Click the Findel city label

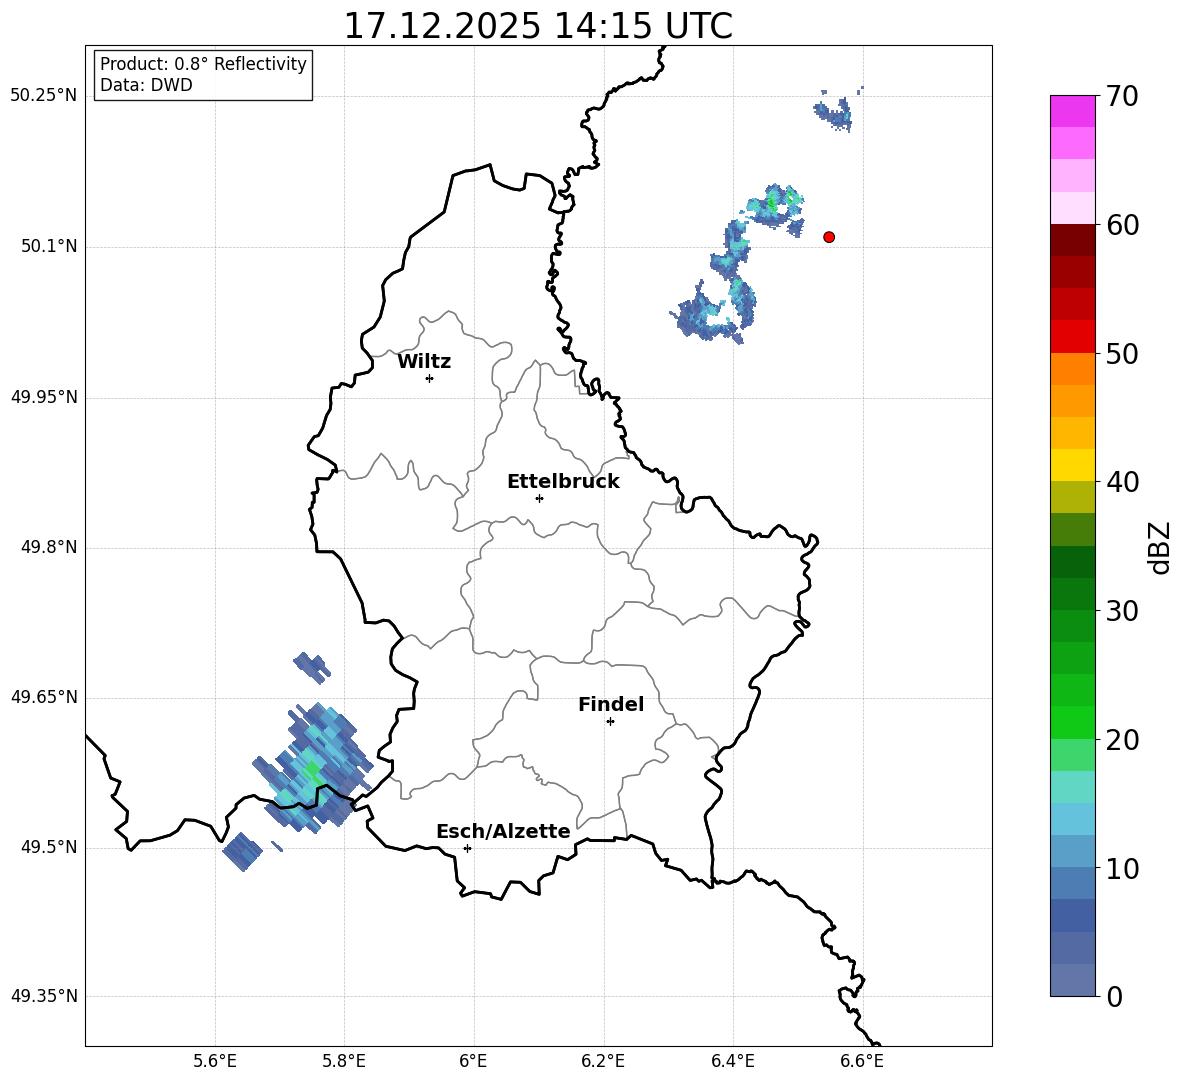[611, 704]
